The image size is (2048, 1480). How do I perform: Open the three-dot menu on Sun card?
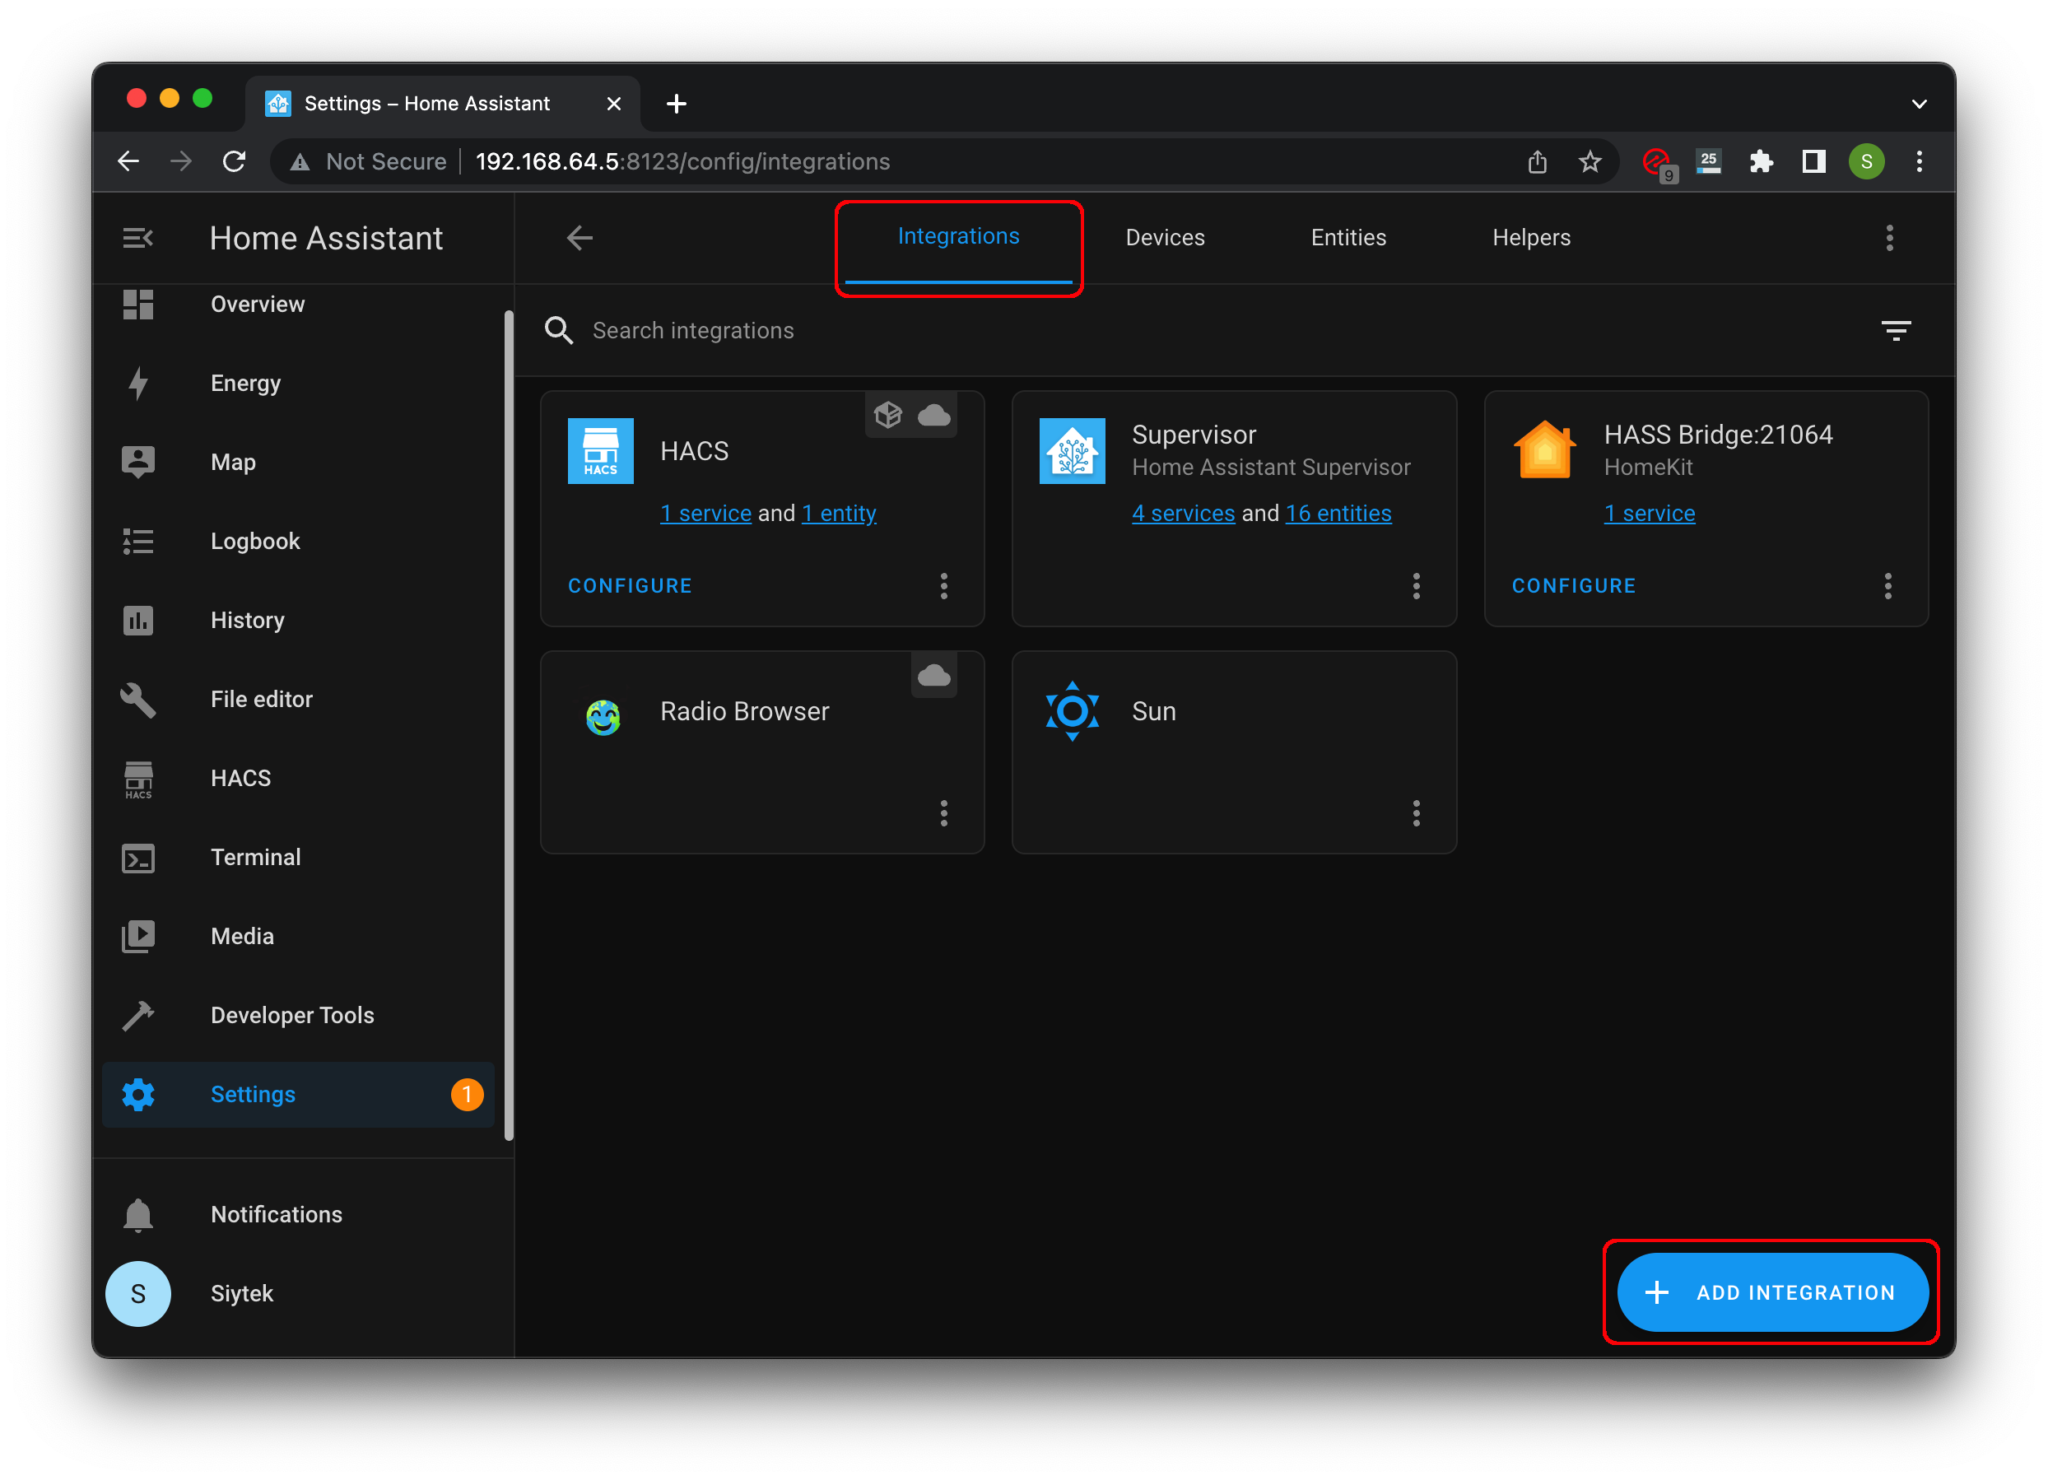pos(1417,814)
